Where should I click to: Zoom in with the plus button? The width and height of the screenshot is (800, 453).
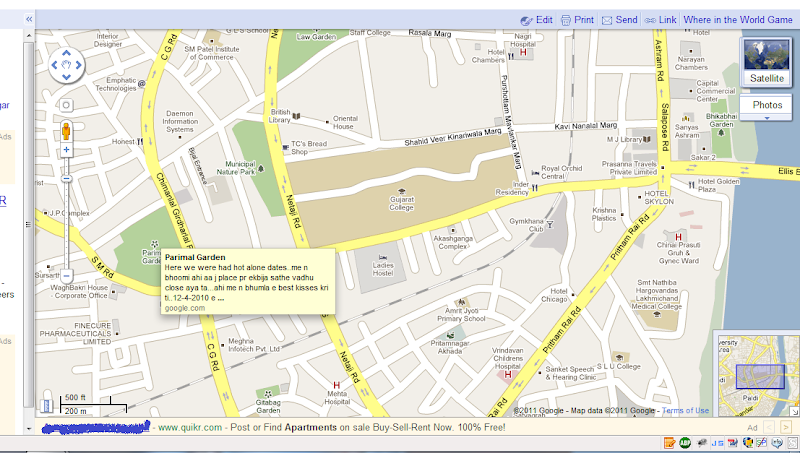tap(66, 150)
